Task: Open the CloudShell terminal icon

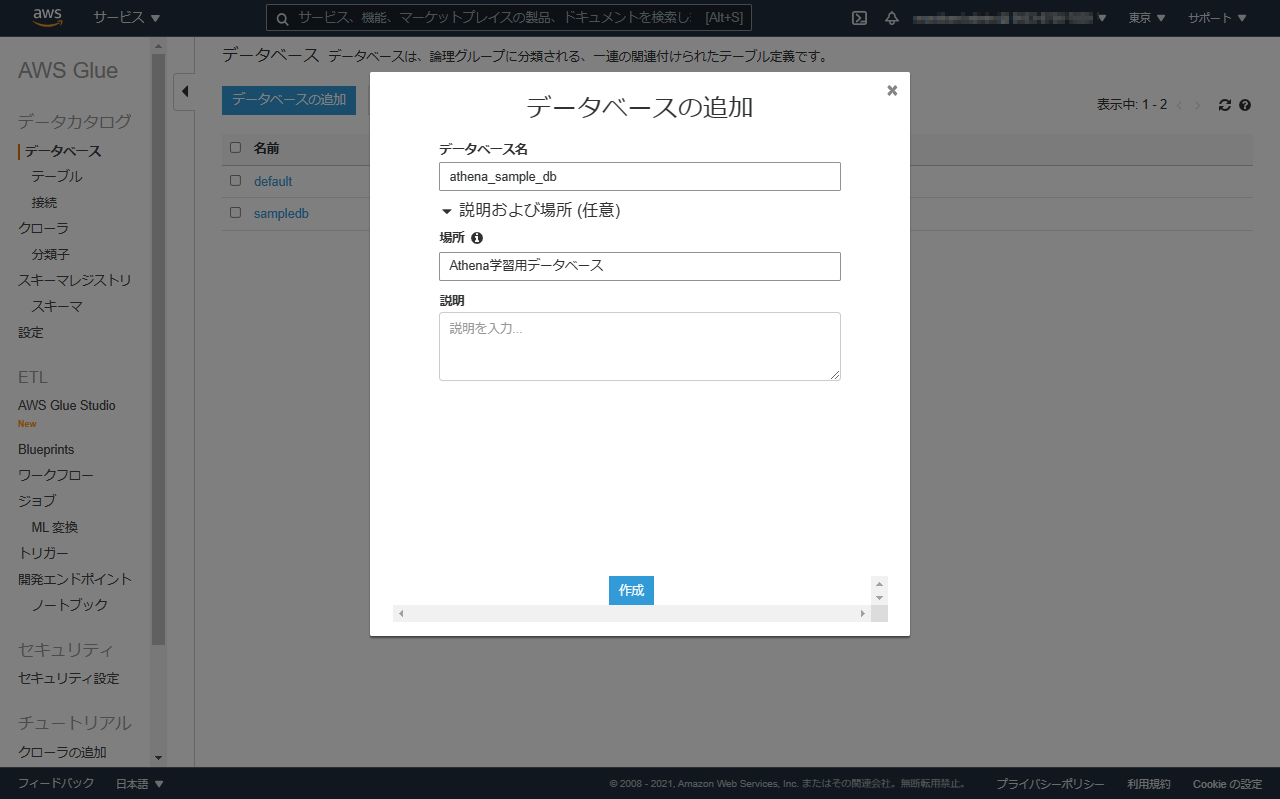Action: click(859, 18)
